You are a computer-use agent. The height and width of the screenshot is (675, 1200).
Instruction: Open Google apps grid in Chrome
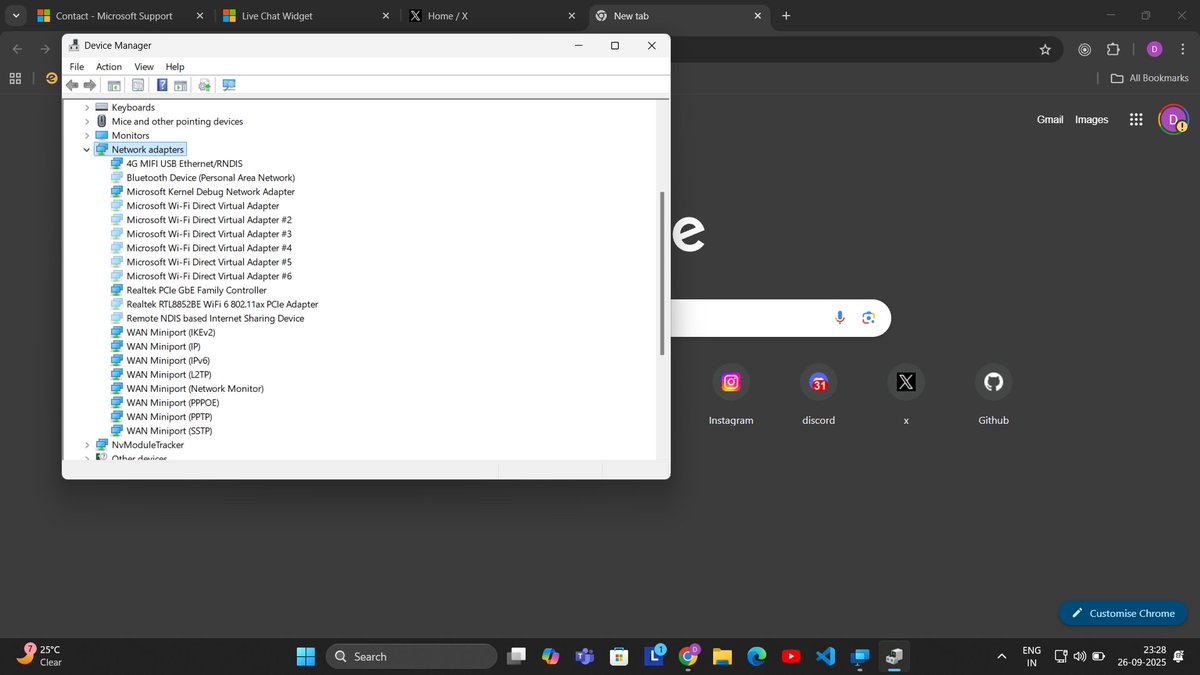tap(1136, 119)
